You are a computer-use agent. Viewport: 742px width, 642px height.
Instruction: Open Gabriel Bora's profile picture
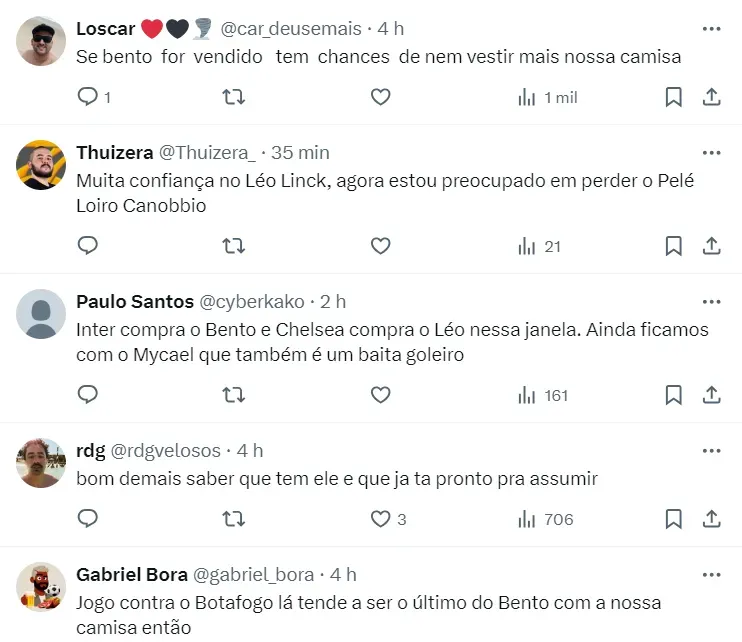(x=42, y=587)
